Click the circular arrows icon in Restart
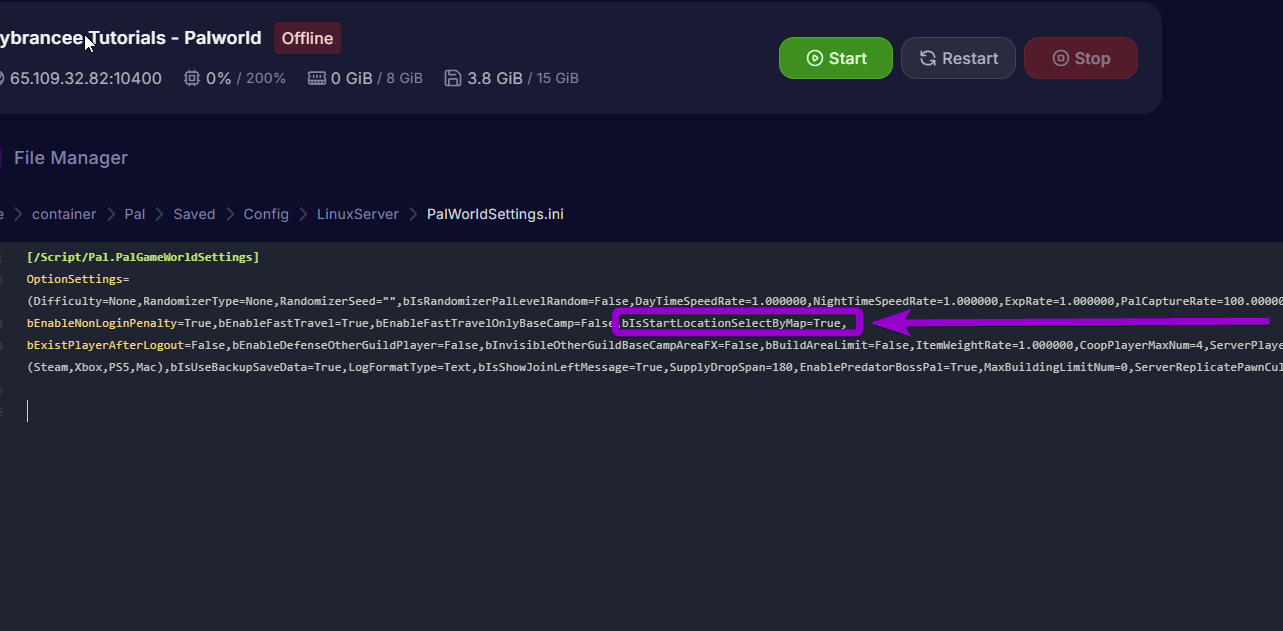 tap(928, 58)
